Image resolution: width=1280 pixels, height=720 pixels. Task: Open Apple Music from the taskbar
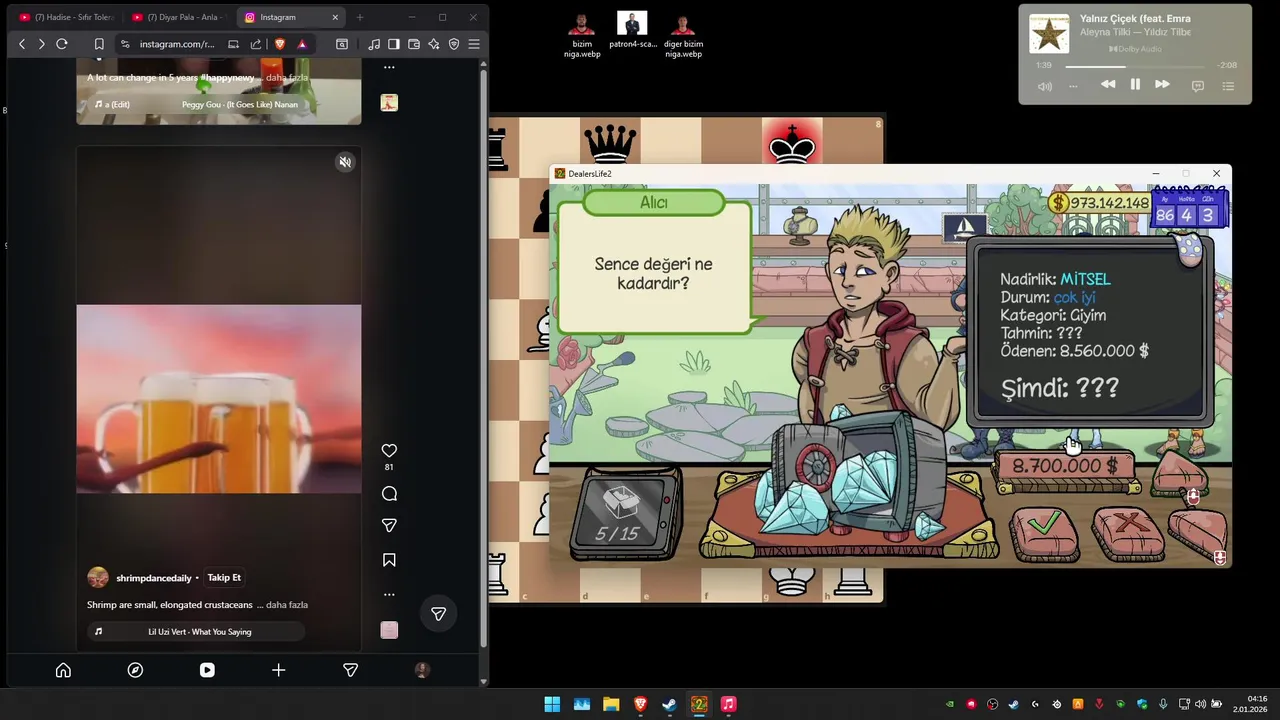click(x=728, y=704)
